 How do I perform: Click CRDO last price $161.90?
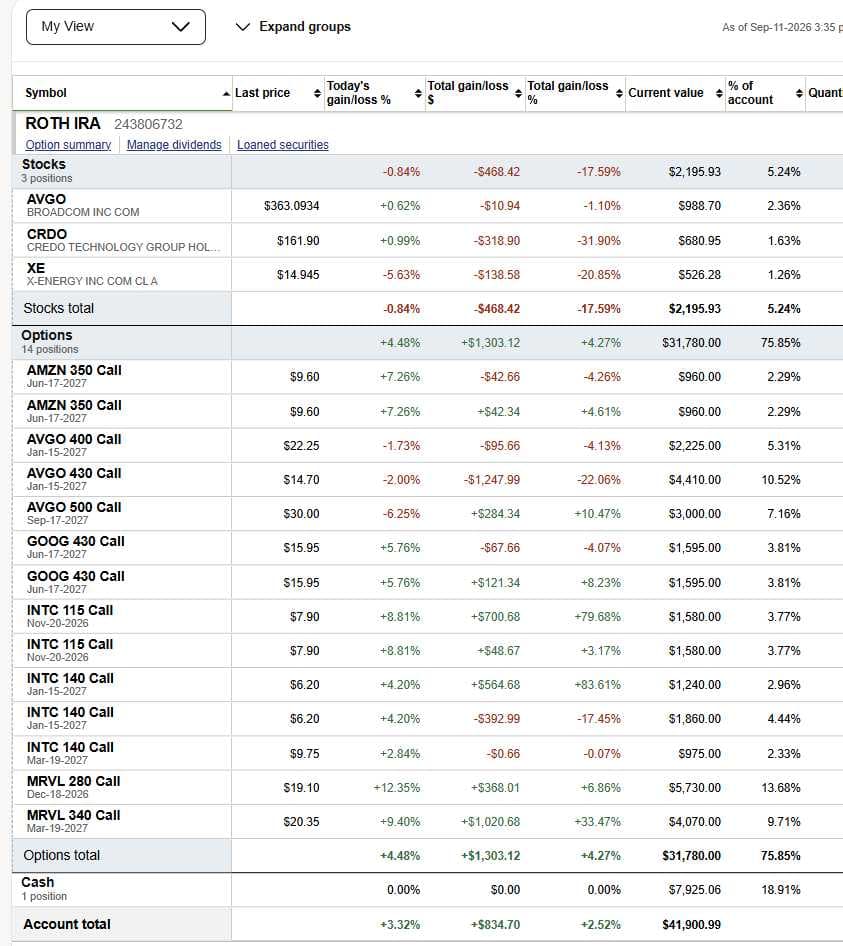tap(298, 241)
